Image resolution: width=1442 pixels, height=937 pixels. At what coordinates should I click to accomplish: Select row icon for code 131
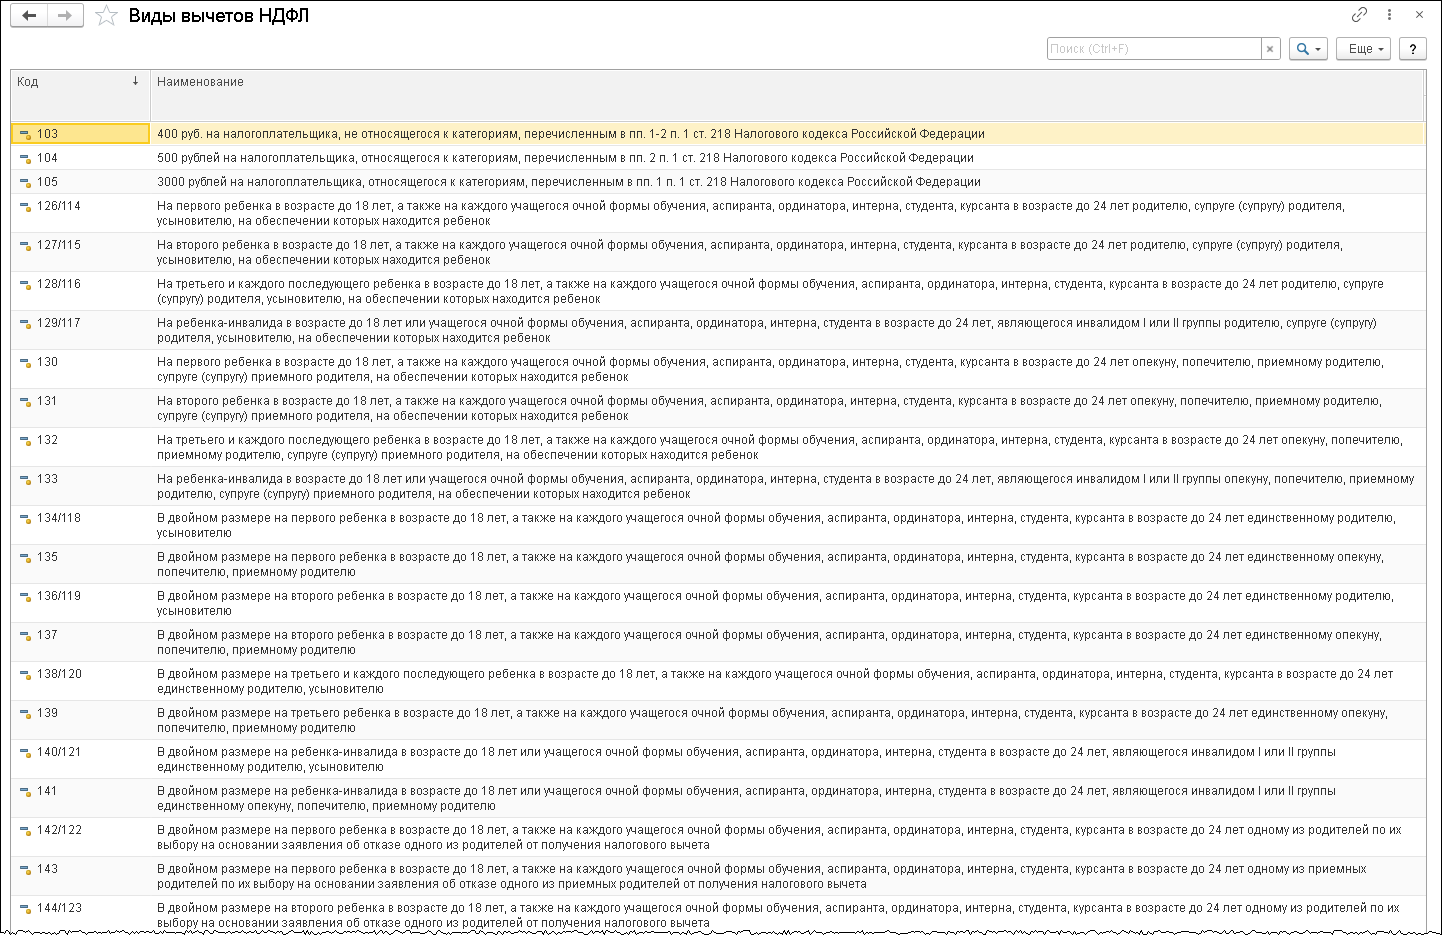[x=26, y=401]
